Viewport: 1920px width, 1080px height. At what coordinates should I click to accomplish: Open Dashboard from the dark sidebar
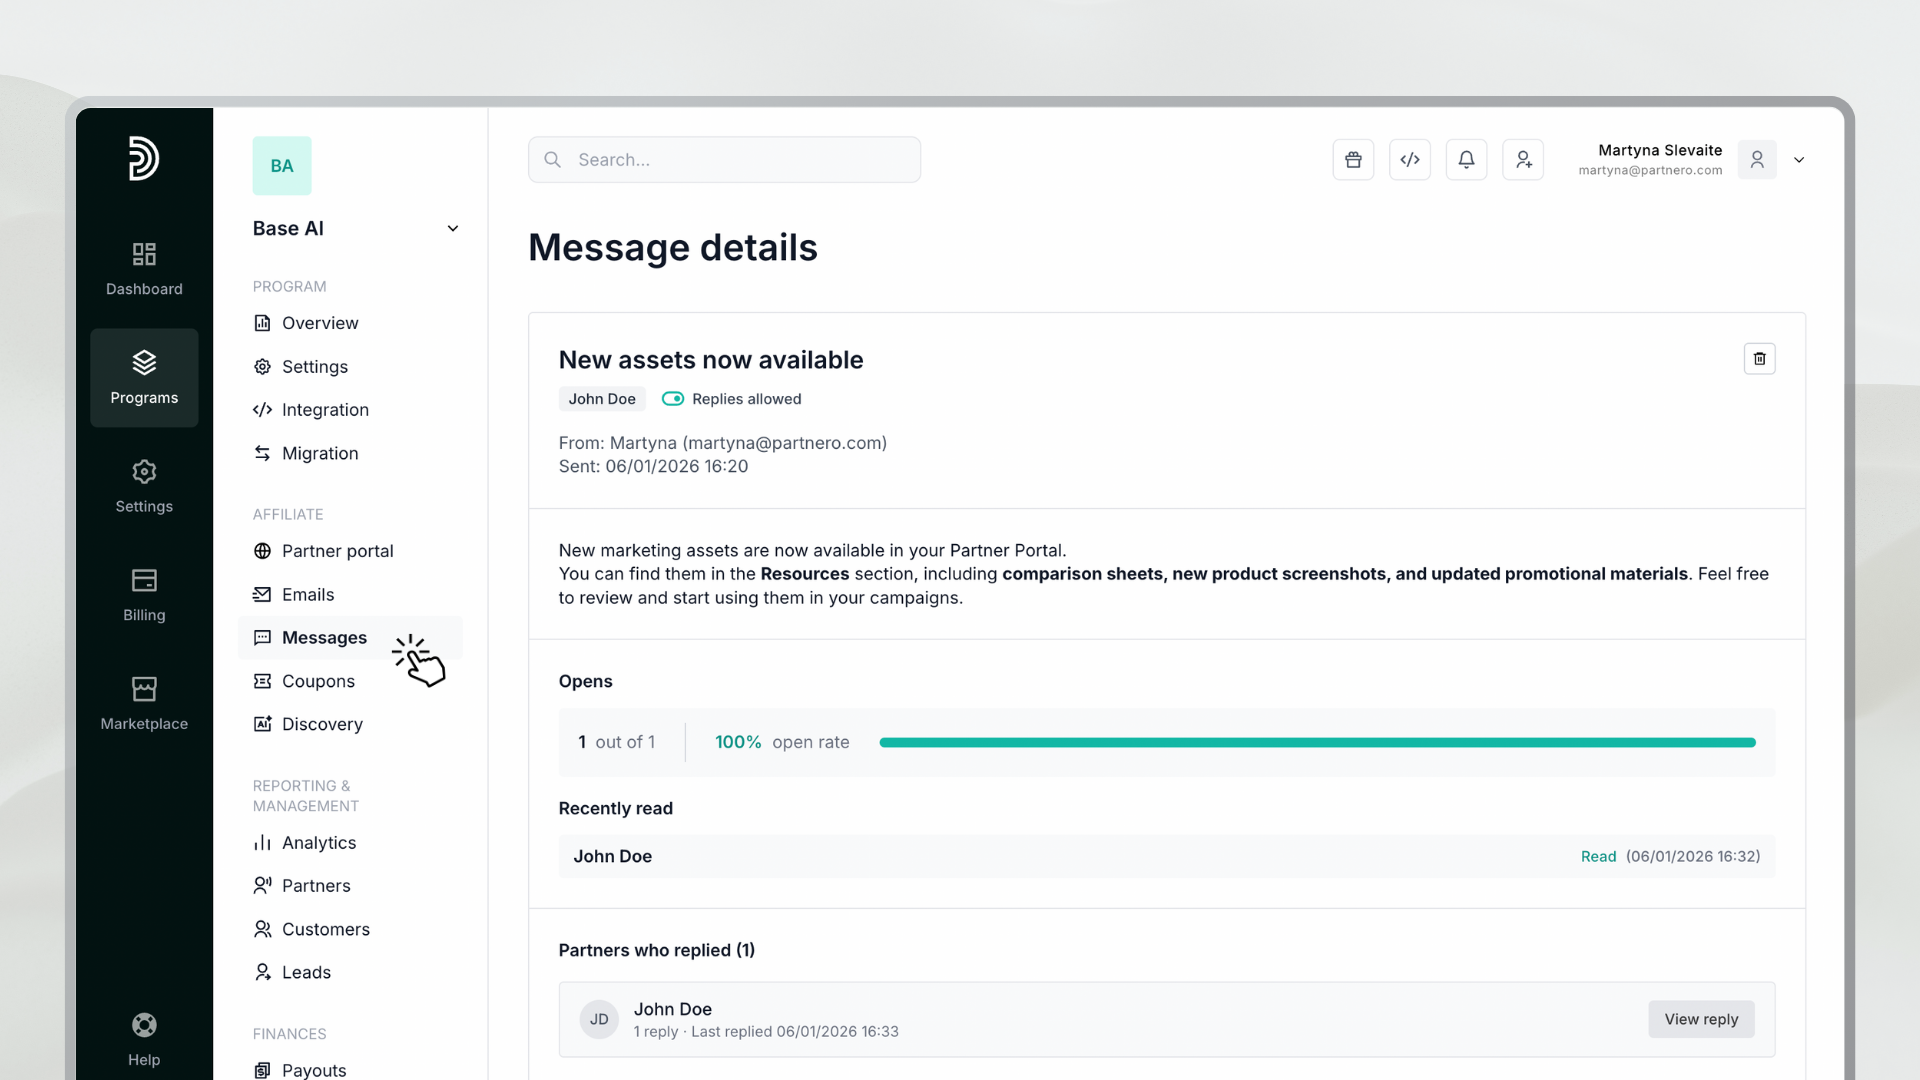tap(144, 268)
